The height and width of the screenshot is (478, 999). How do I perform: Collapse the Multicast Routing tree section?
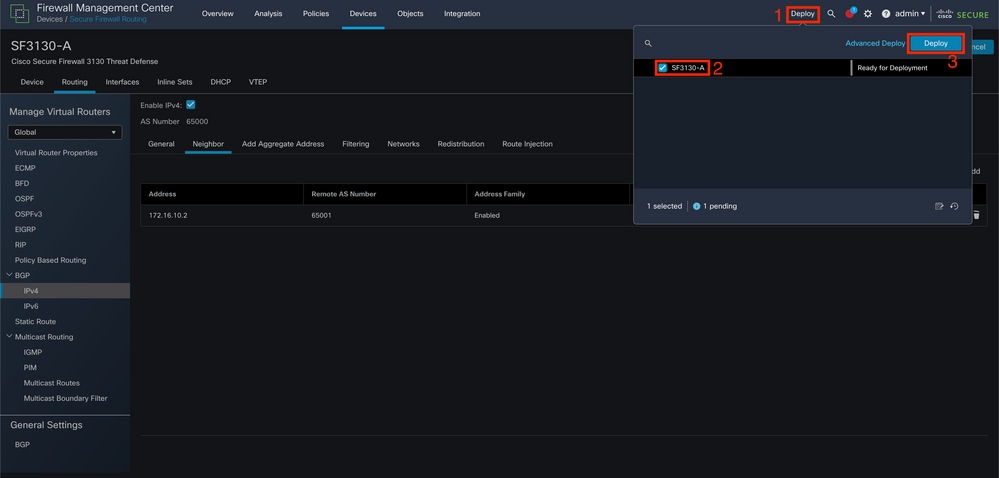[x=9, y=336]
